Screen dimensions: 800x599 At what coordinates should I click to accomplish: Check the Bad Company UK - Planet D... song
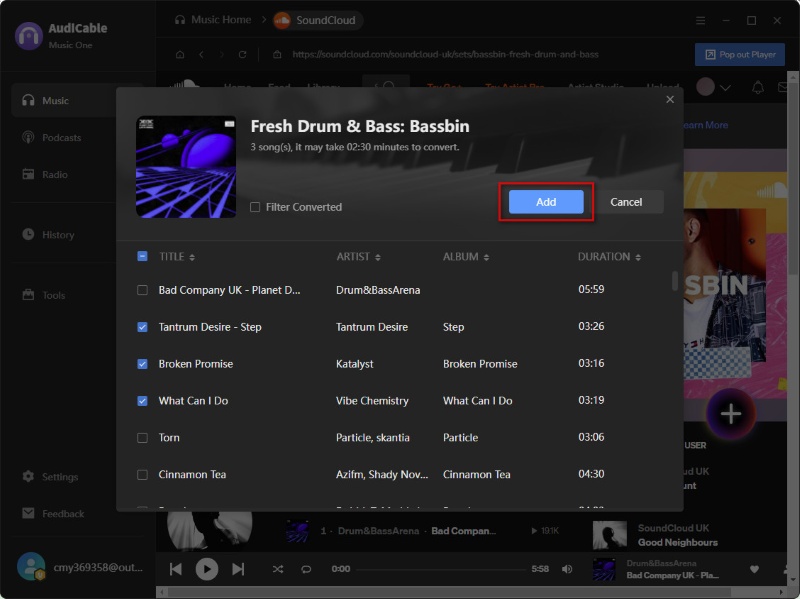pyautogui.click(x=142, y=290)
